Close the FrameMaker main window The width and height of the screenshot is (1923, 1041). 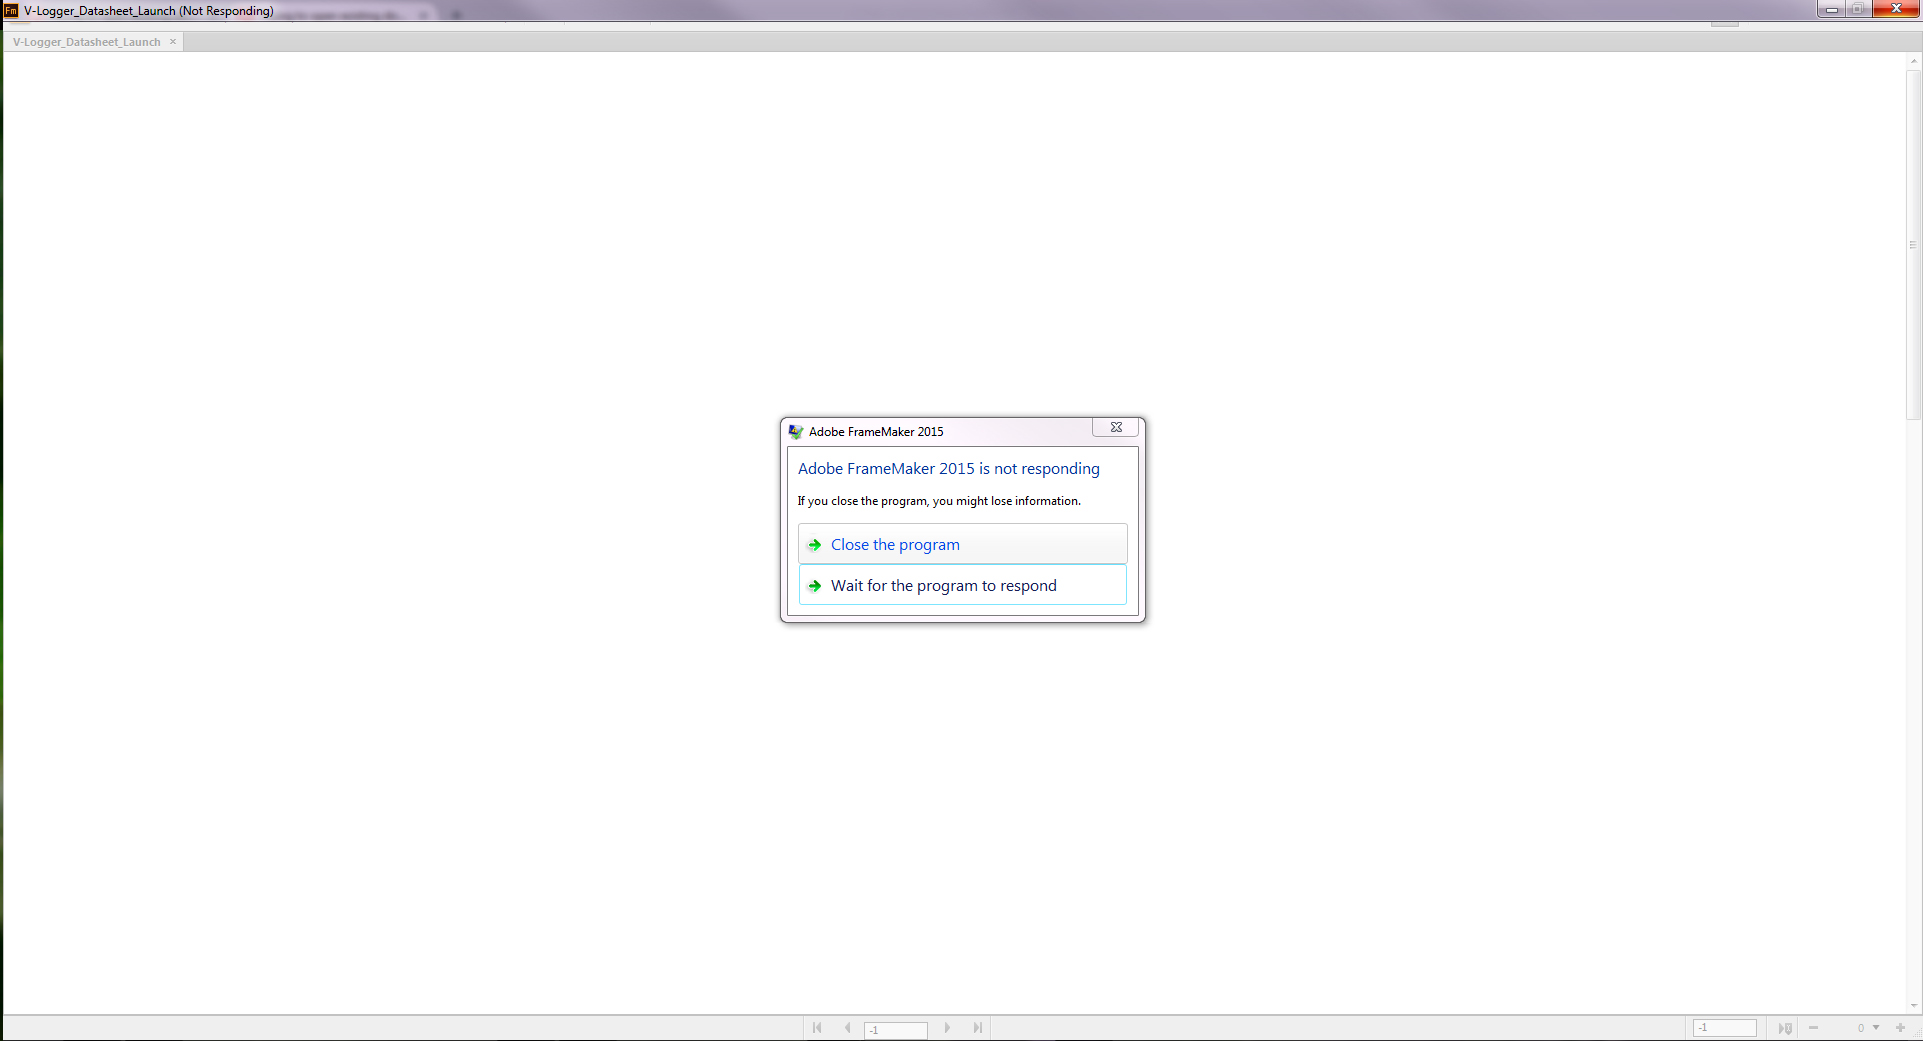click(1895, 9)
